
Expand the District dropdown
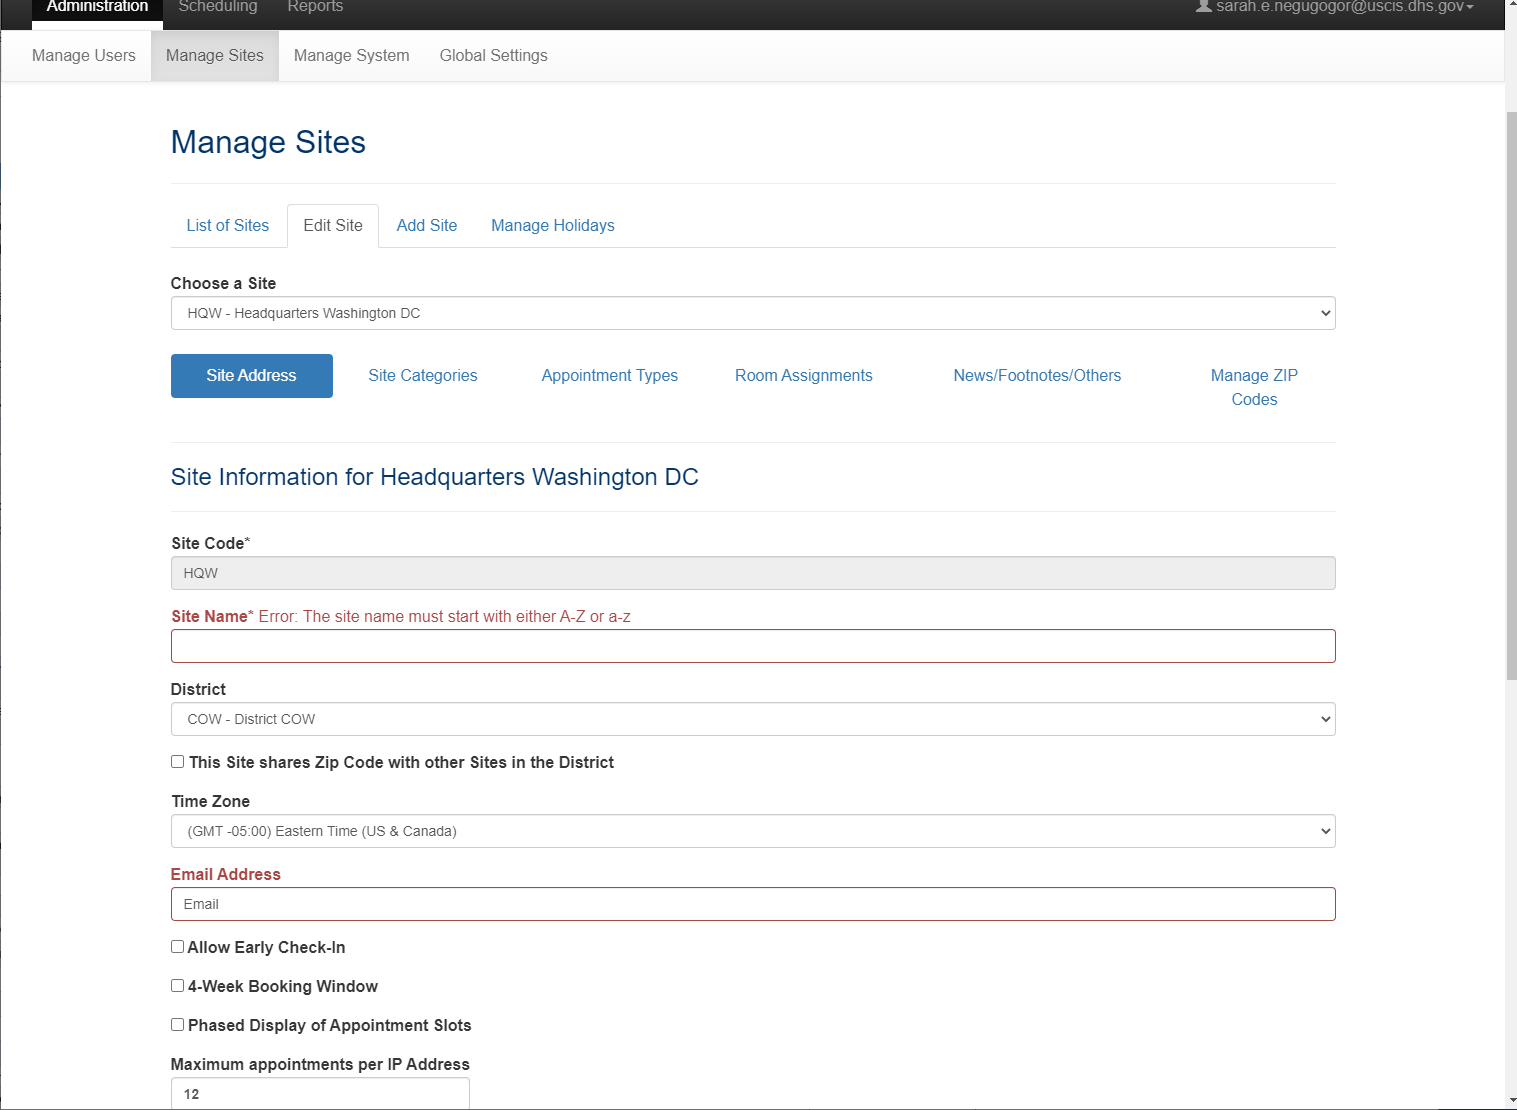click(x=753, y=719)
